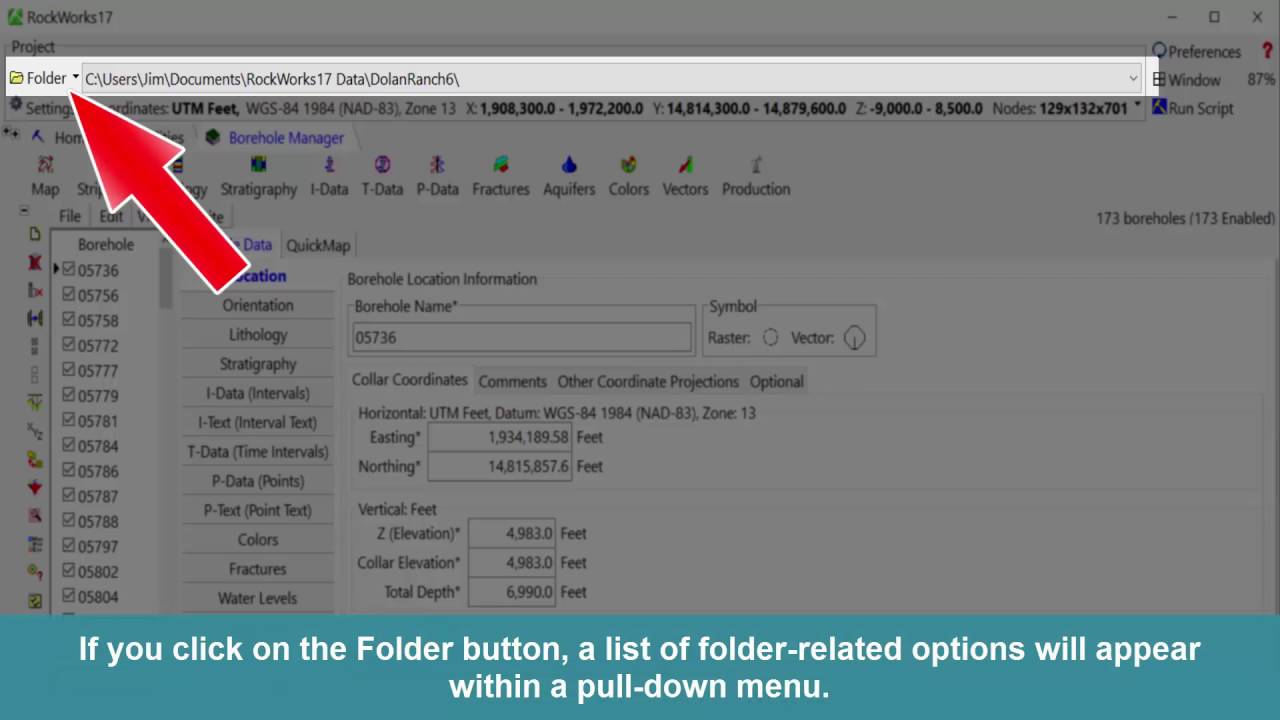This screenshot has height=720, width=1280.
Task: Open the Optional tab
Action: click(x=776, y=381)
